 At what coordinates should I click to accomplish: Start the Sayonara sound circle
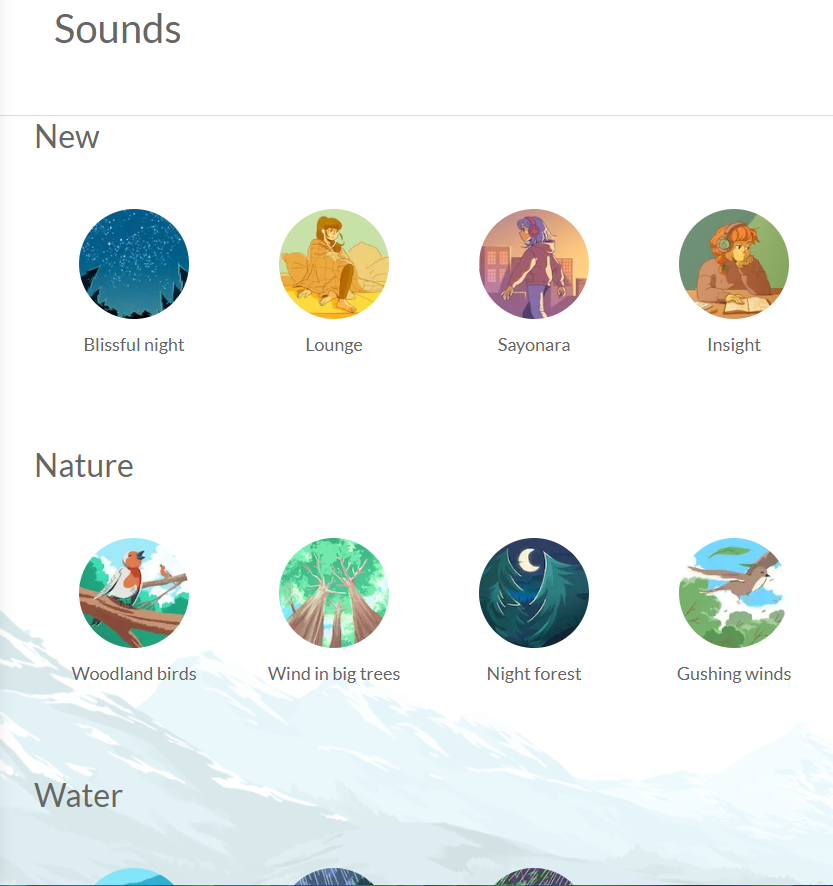tap(534, 264)
